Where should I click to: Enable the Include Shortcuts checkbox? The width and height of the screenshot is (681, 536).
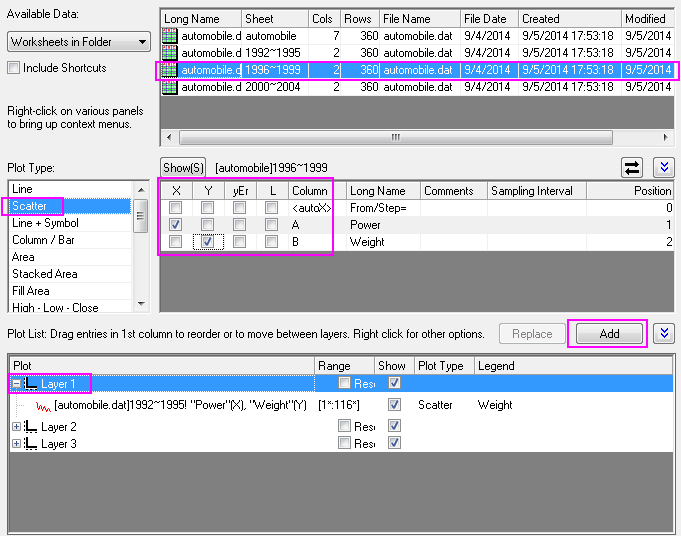click(x=14, y=68)
